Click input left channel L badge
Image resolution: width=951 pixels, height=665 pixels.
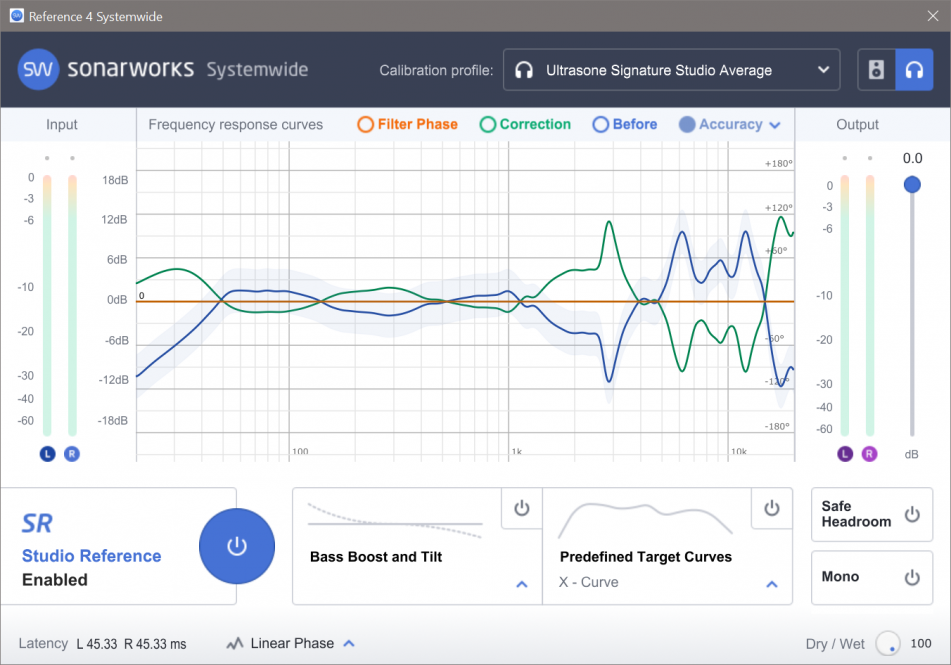click(x=47, y=454)
